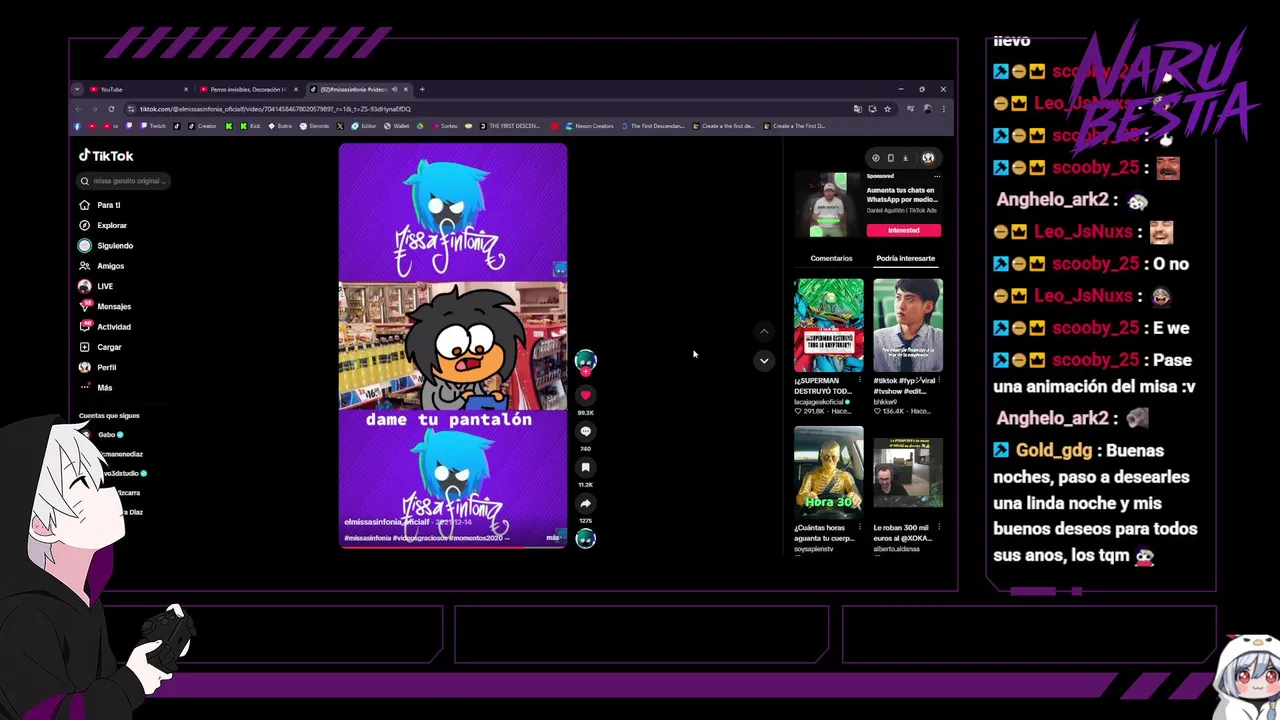Click the browser address bar URL

(x=275, y=109)
